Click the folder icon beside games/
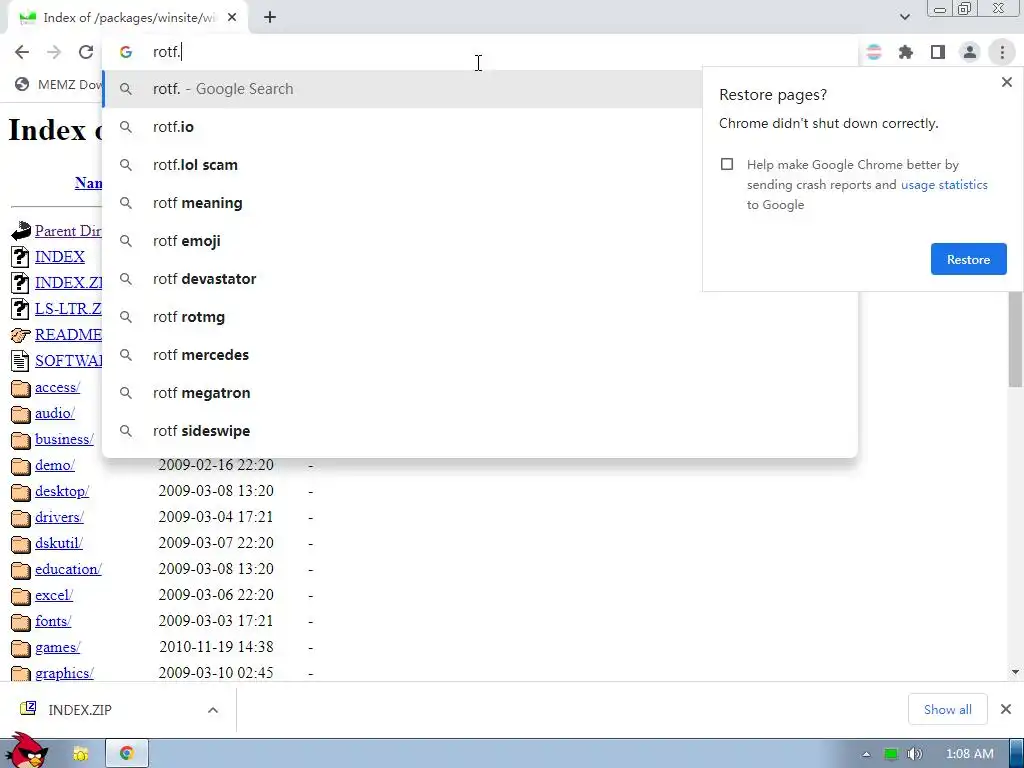This screenshot has width=1024, height=768. point(21,648)
